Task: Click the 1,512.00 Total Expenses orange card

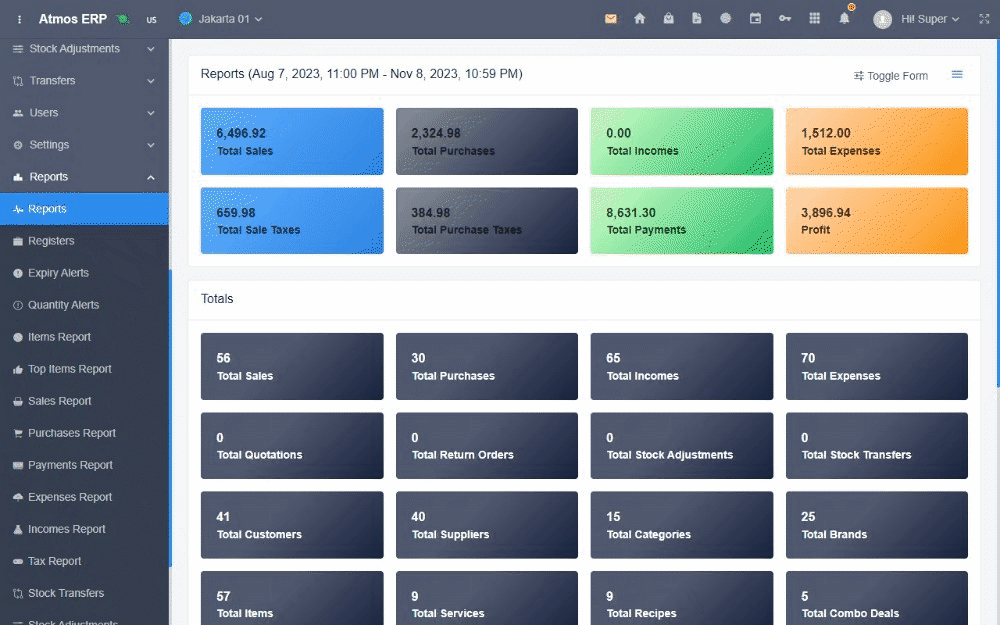Action: pyautogui.click(x=877, y=141)
